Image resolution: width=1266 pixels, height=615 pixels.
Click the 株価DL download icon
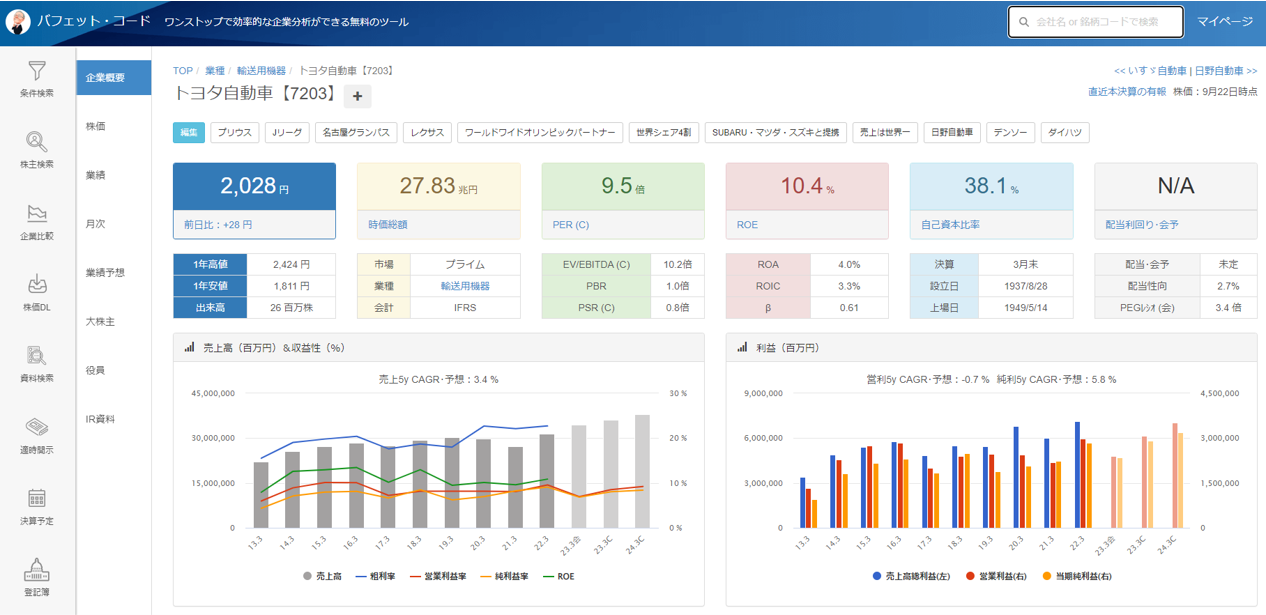pos(37,286)
